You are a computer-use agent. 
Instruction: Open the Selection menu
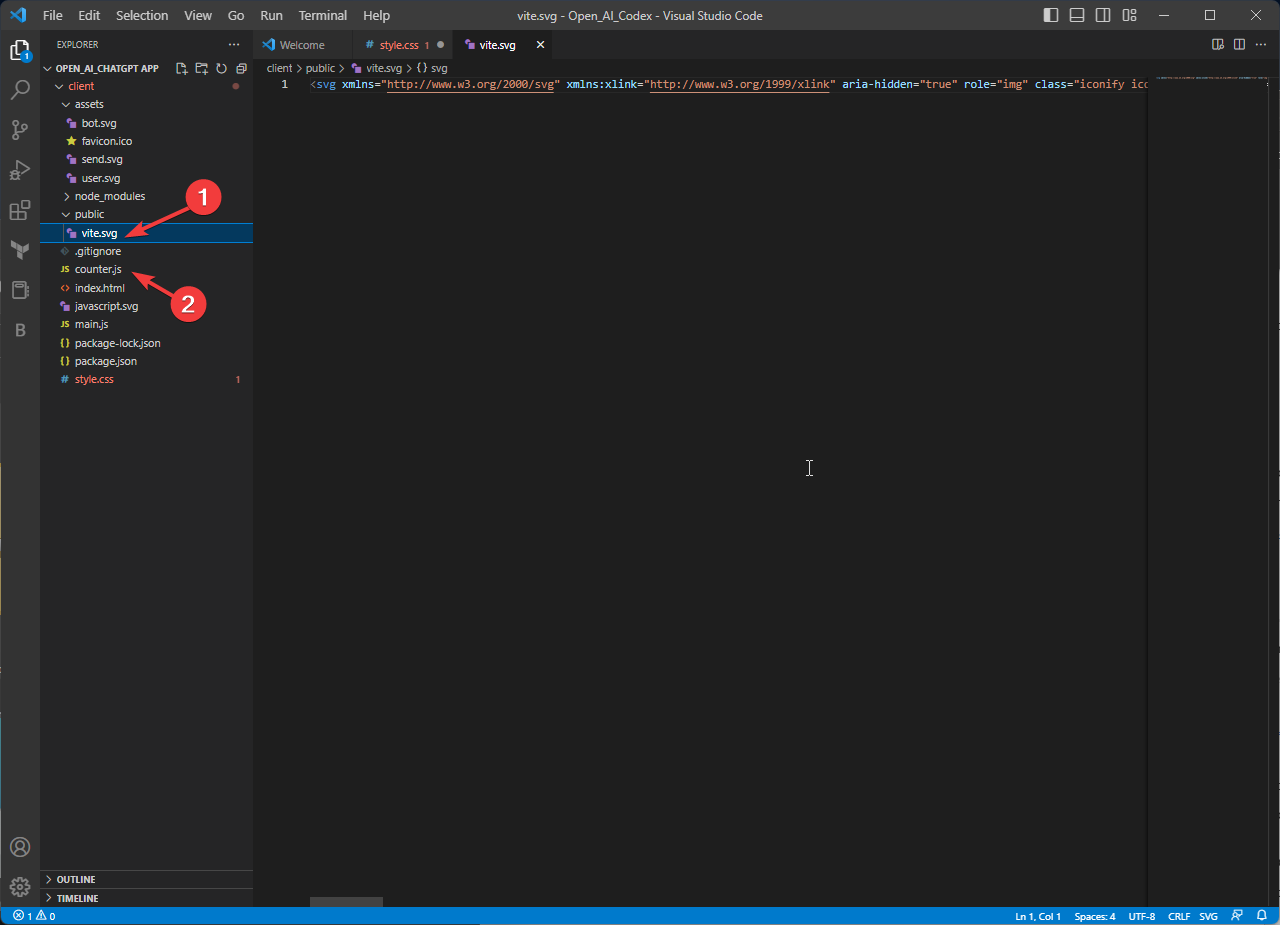pyautogui.click(x=142, y=15)
